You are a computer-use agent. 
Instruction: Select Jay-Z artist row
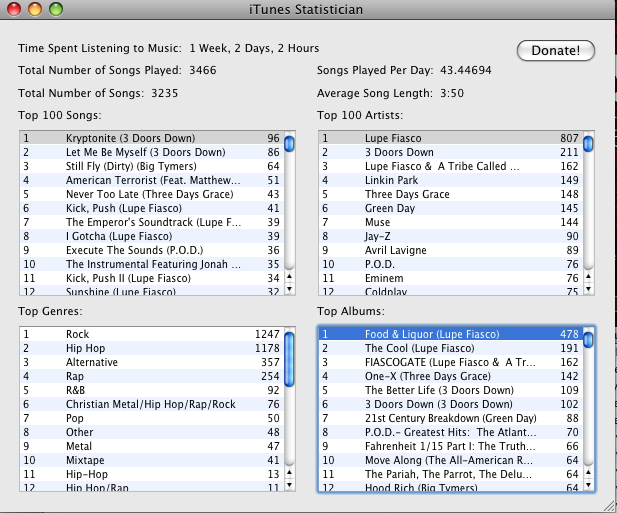(x=451, y=236)
